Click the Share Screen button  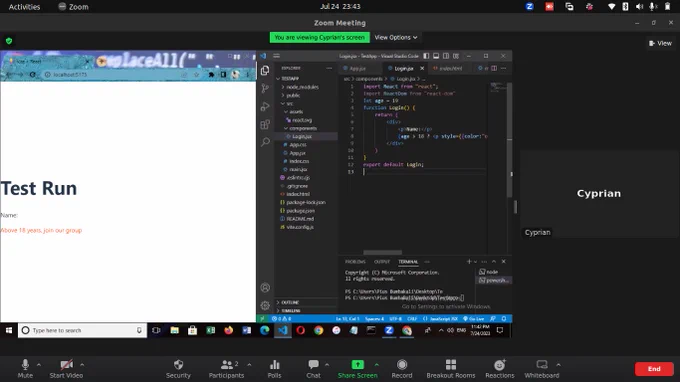tap(357, 369)
